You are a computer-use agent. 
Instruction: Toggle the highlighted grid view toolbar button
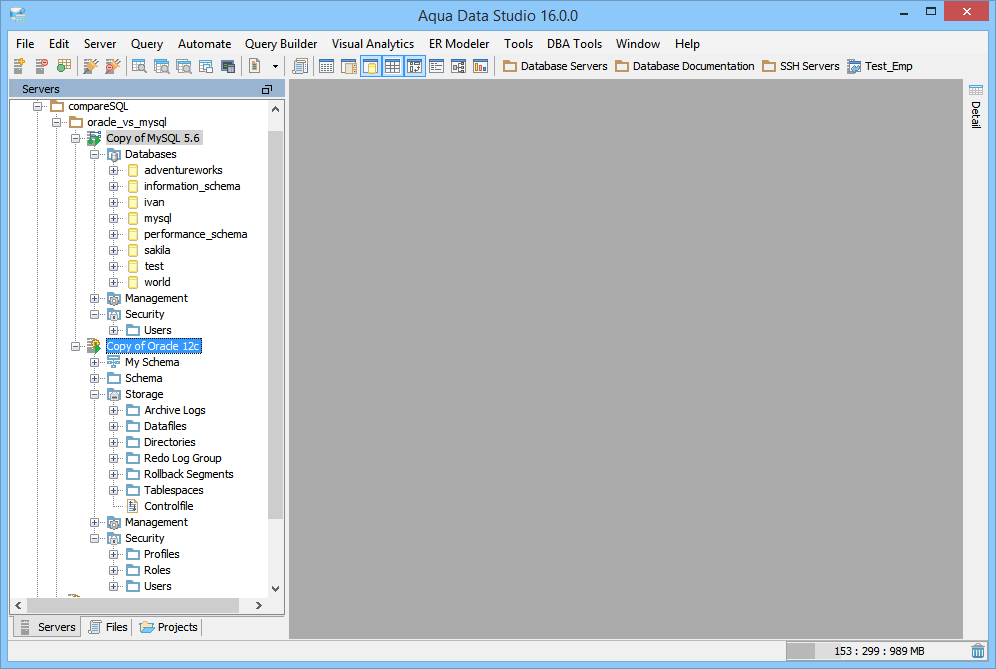pyautogui.click(x=393, y=65)
